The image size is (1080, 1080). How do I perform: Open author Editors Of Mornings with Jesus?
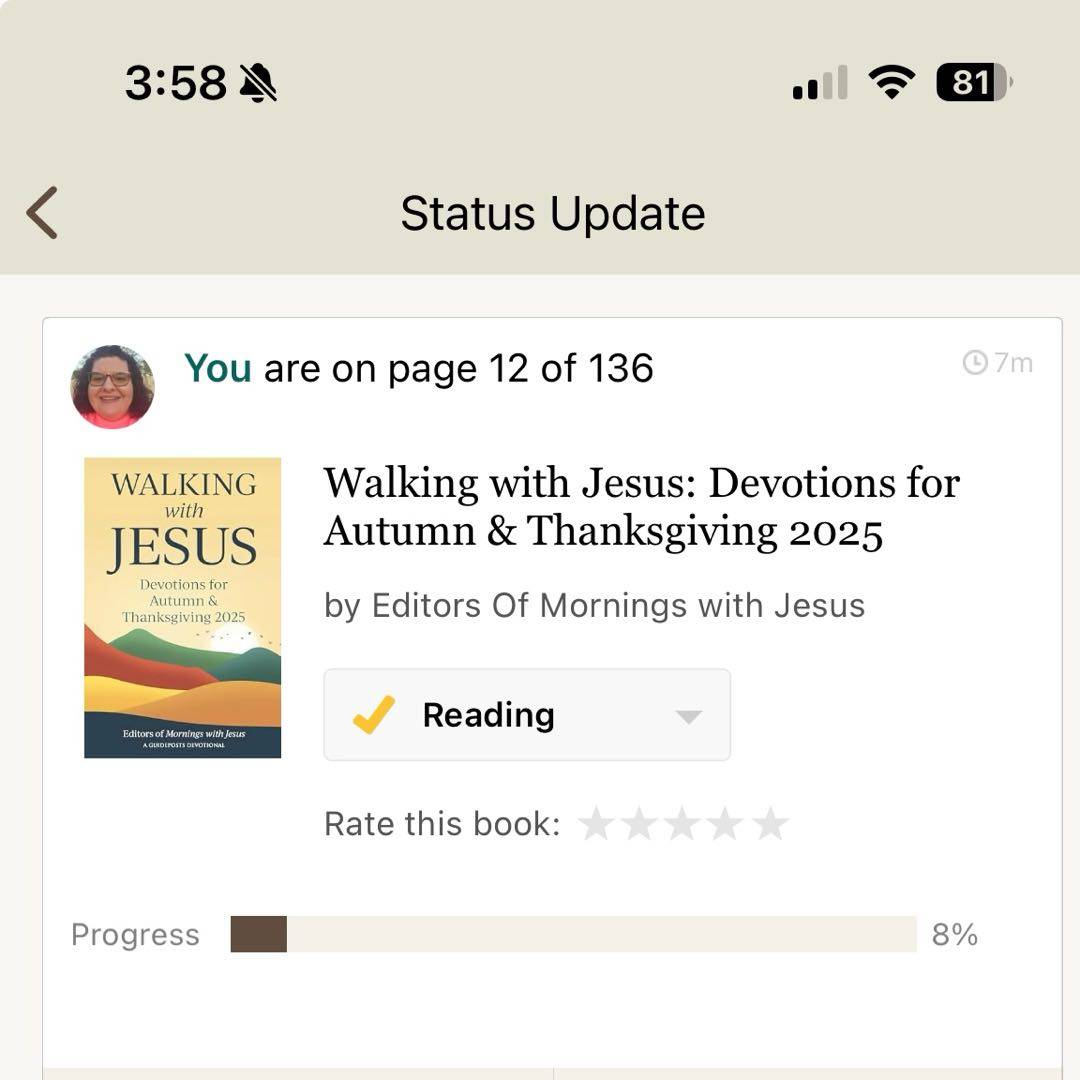point(595,605)
